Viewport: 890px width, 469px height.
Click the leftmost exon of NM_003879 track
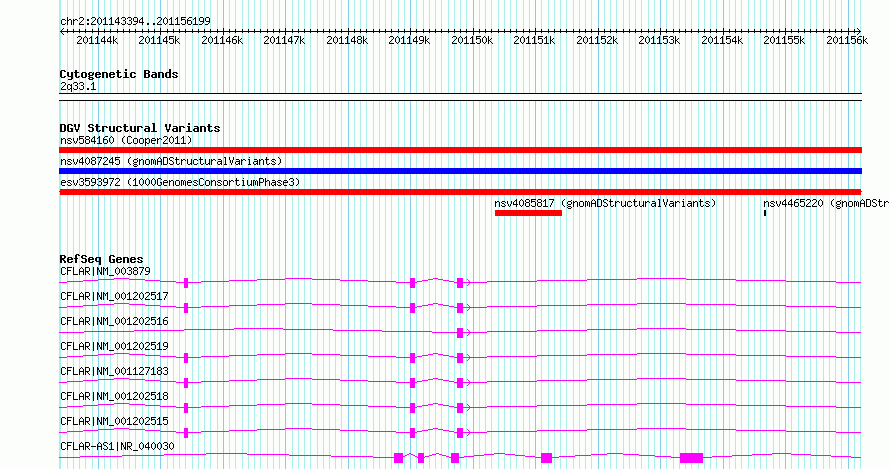[186, 283]
